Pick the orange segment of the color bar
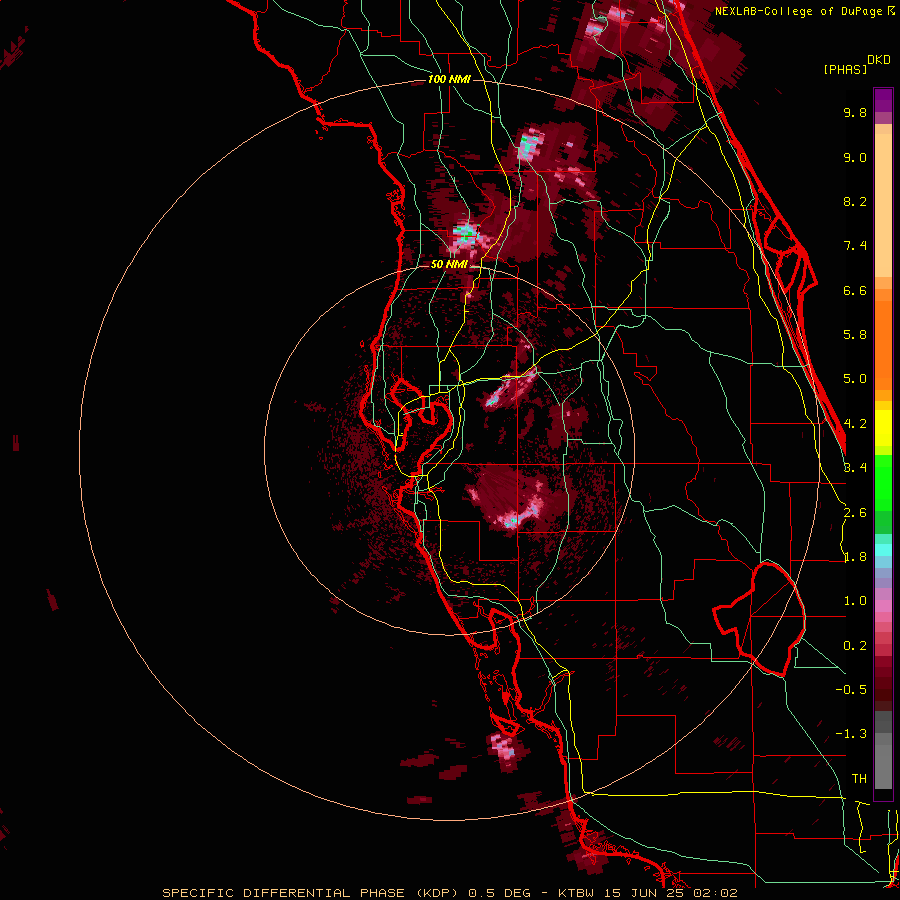The image size is (900, 900). 883,345
